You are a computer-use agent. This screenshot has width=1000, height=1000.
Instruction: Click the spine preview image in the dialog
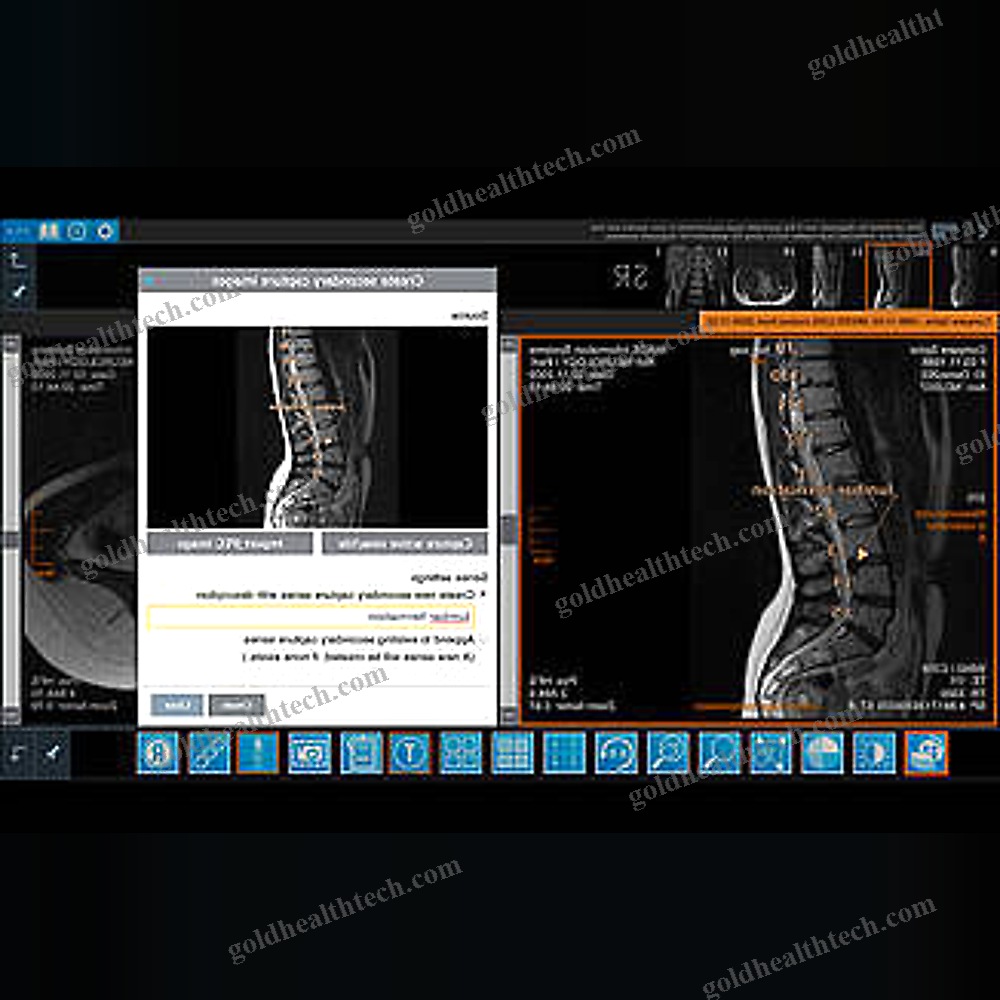318,427
